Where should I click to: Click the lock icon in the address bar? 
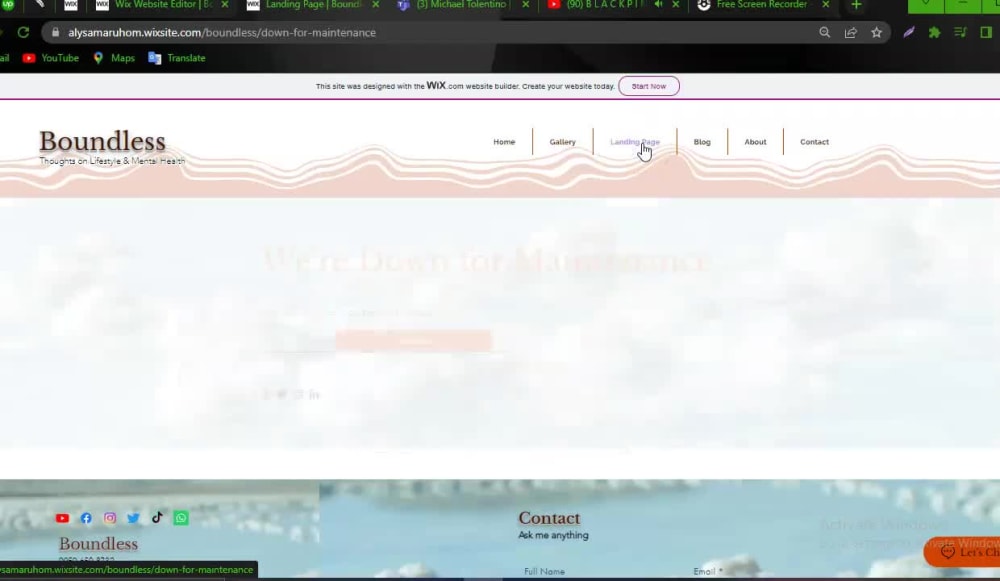pyautogui.click(x=55, y=33)
